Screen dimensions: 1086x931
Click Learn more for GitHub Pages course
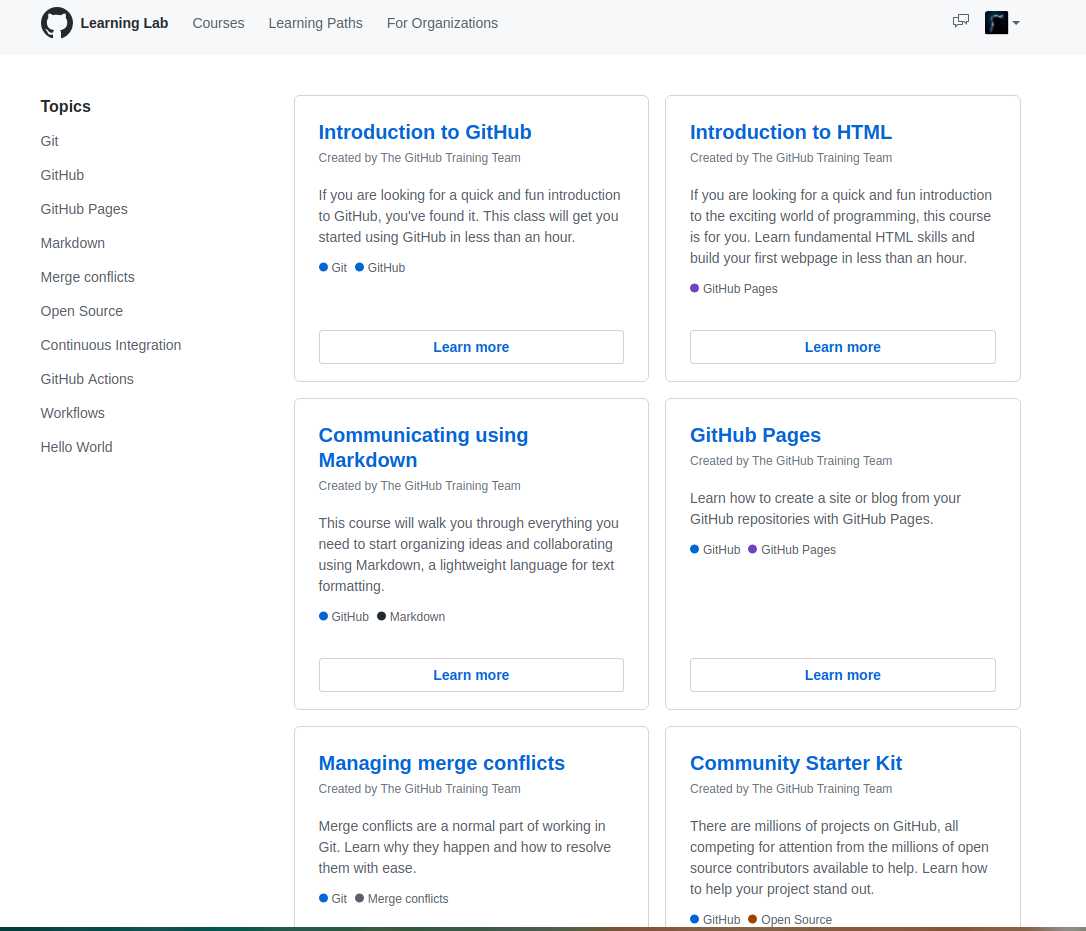tap(842, 674)
